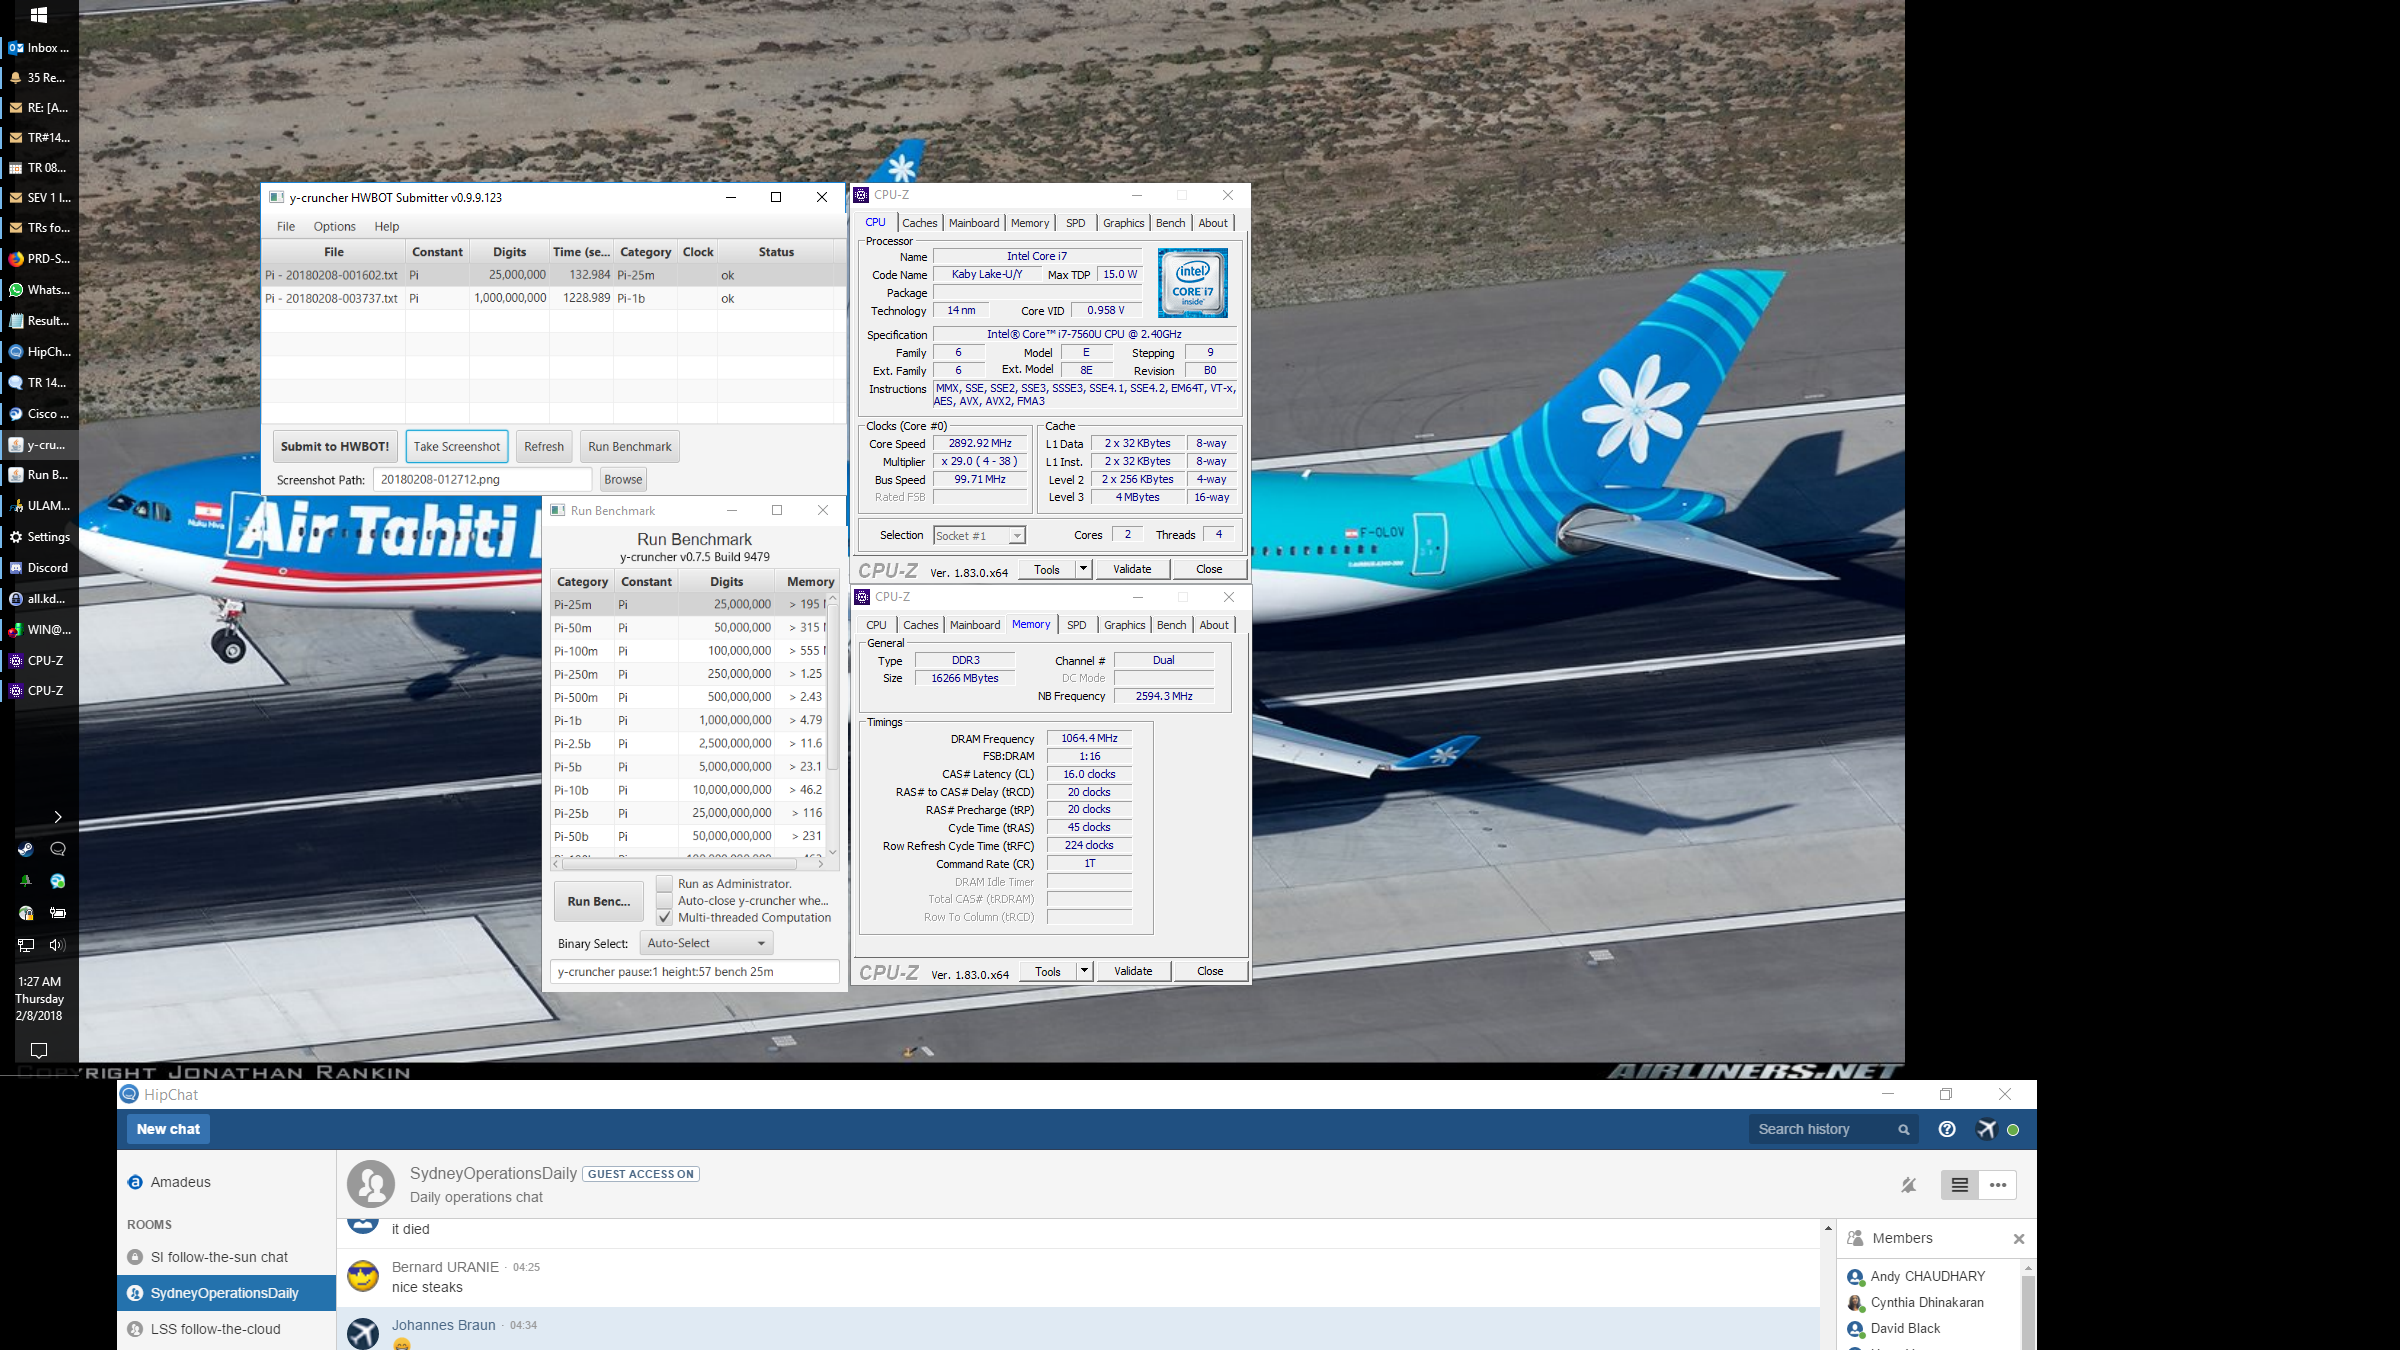
Task: Click the battery power tray icon
Action: pyautogui.click(x=58, y=912)
